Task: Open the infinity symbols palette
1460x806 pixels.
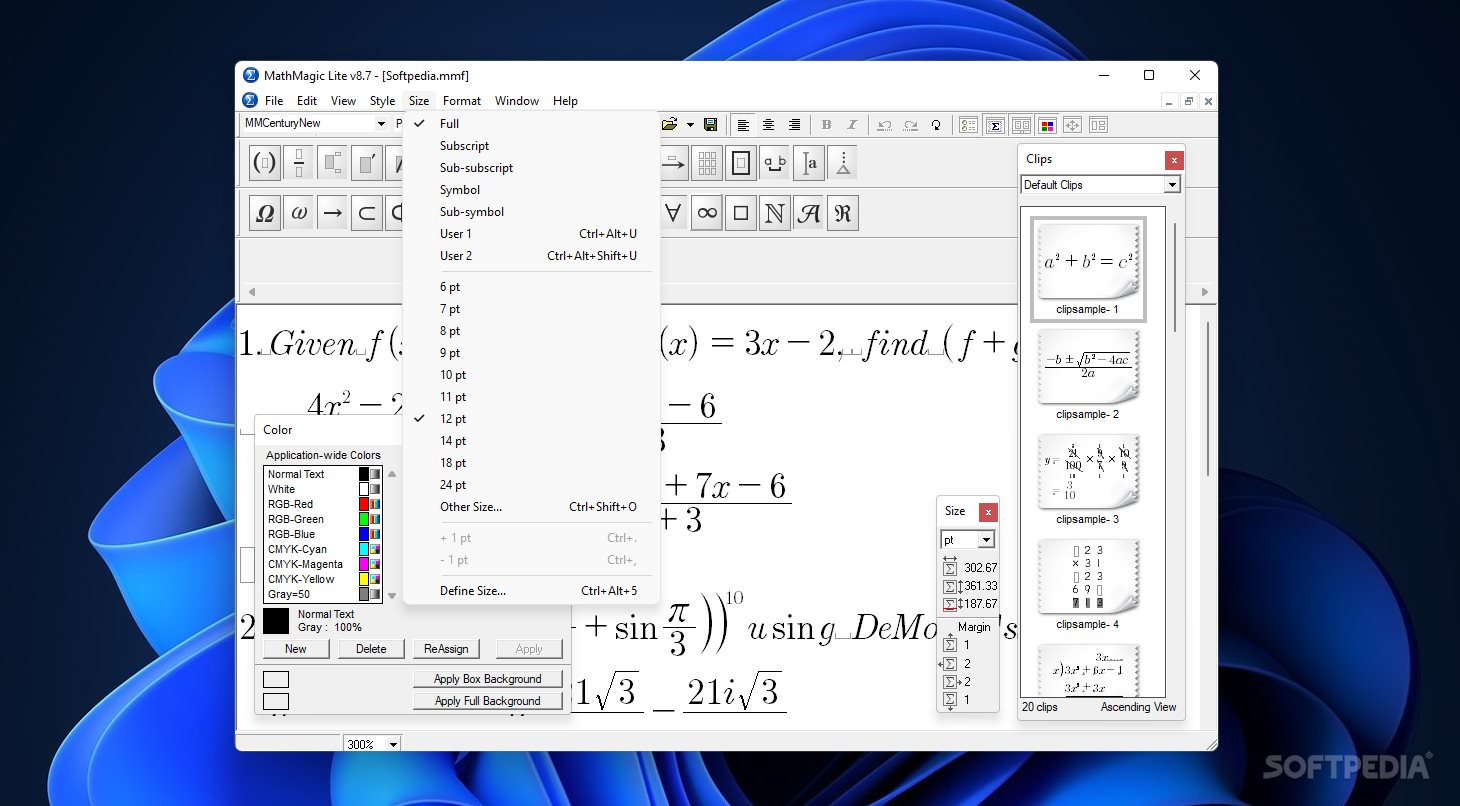Action: tap(707, 213)
